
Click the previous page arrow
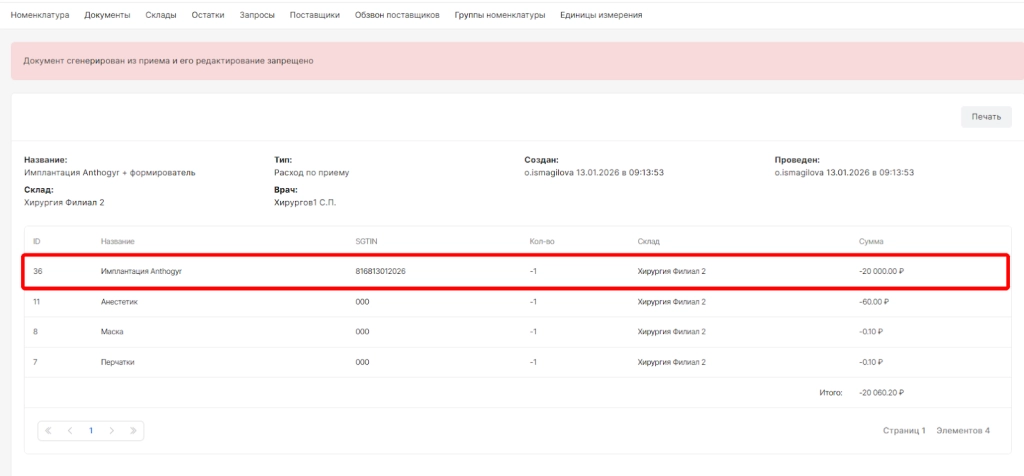click(x=69, y=430)
